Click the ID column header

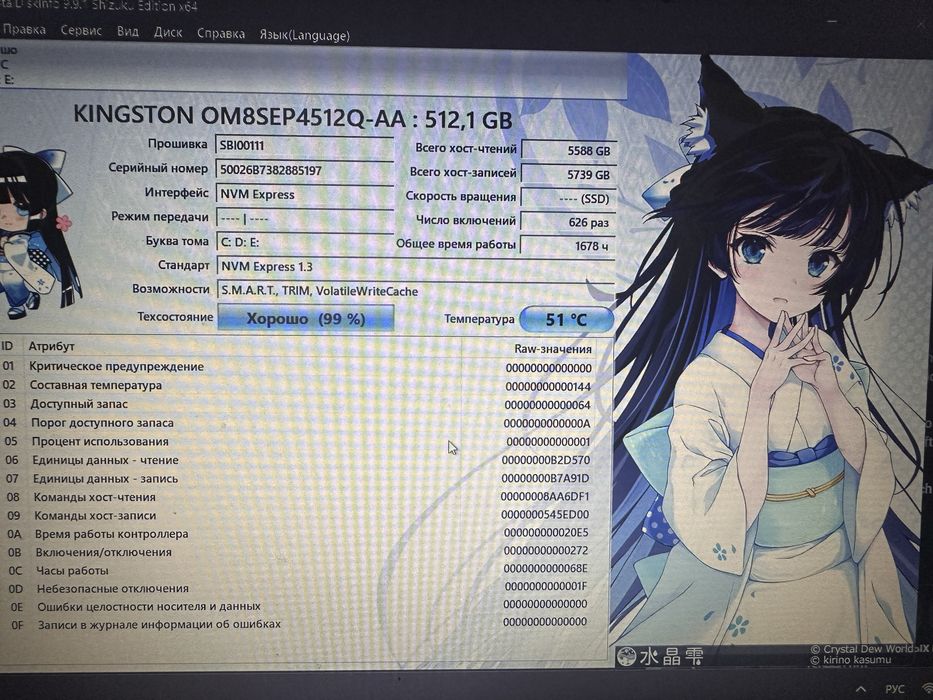pos(8,345)
